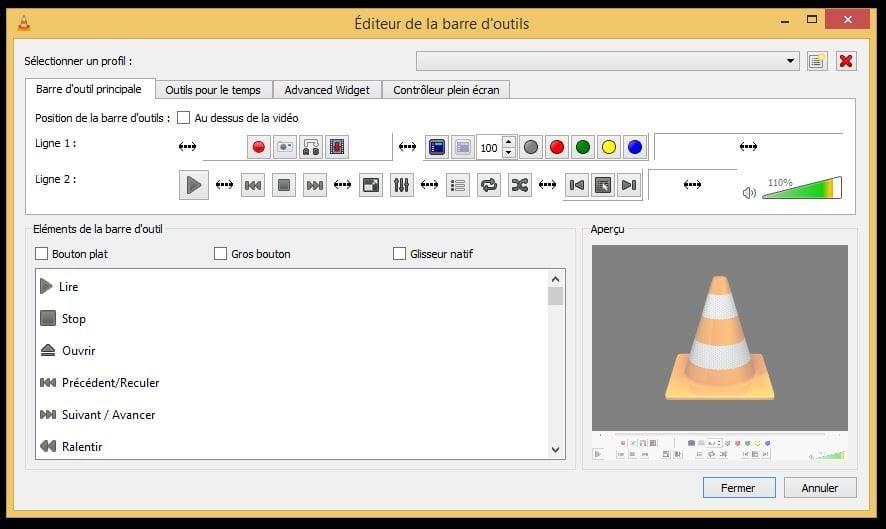Click the red round teletext button
This screenshot has width=886, height=529.
coord(557,148)
